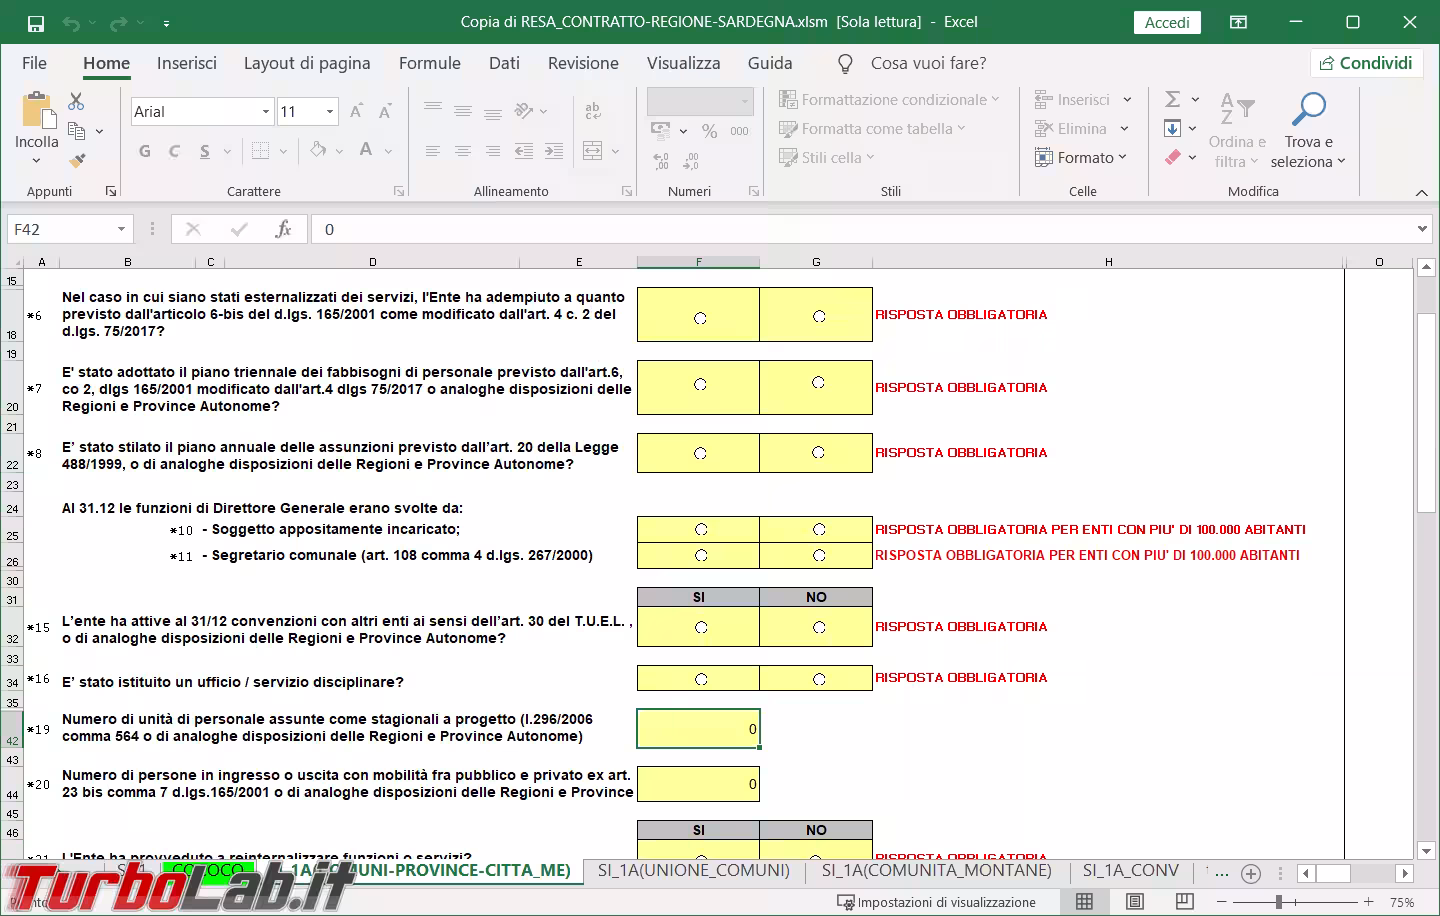1440x916 pixels.
Task: Click the AutoSum sigma icon
Action: (x=1173, y=99)
